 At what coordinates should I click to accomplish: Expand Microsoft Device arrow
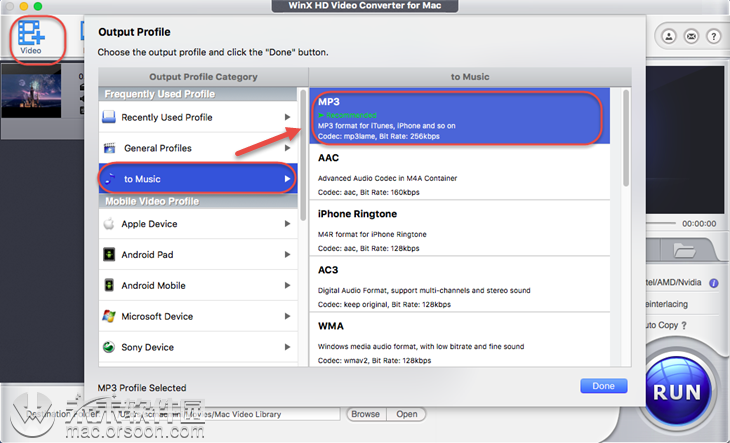coord(288,316)
